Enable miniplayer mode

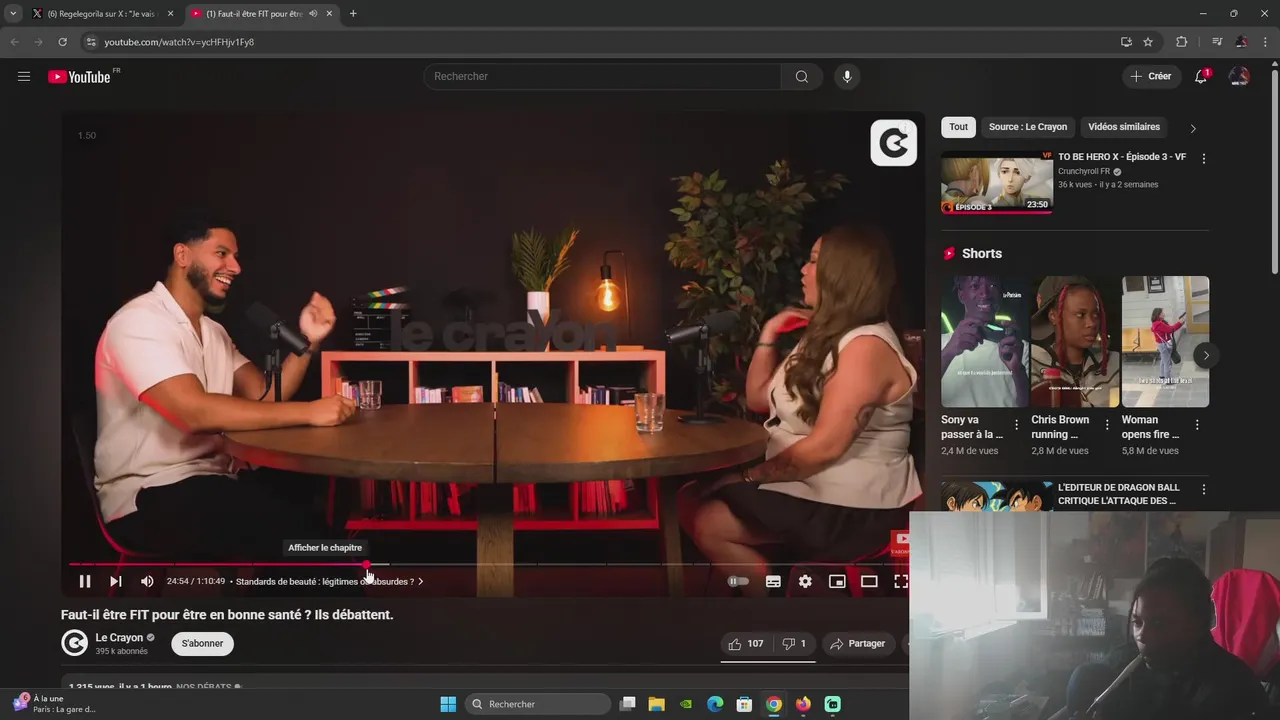[x=837, y=581]
